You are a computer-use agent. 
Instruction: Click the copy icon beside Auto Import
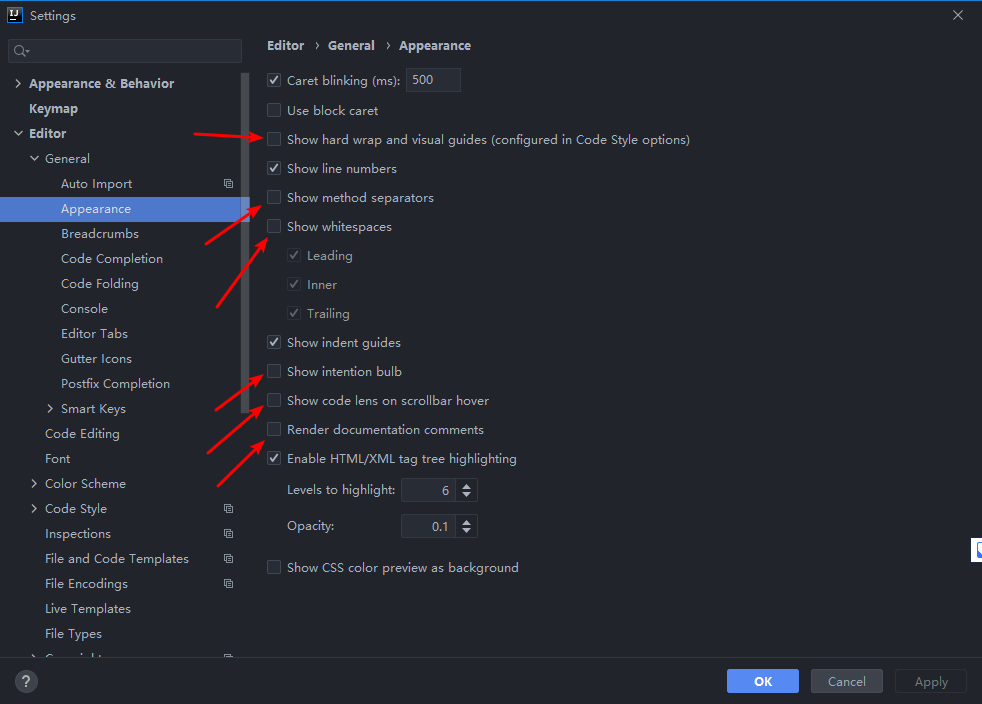(228, 184)
